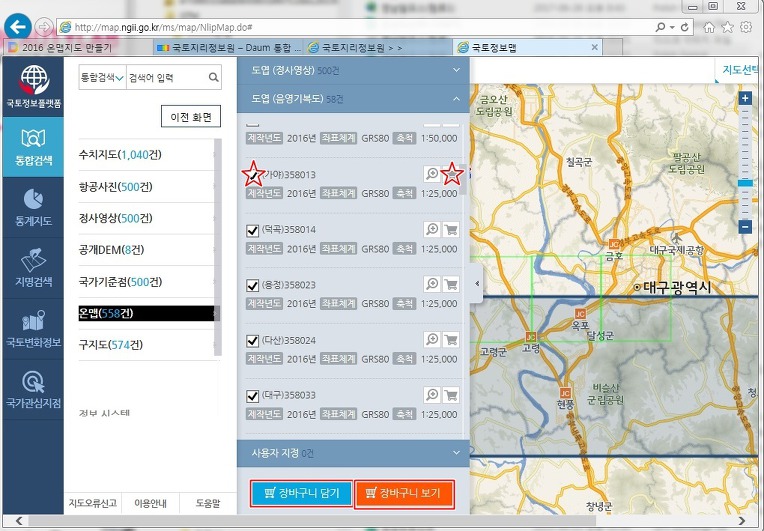Click the map zoom level slider handle
Screen dimensions: 764x531
pyautogui.click(x=745, y=183)
